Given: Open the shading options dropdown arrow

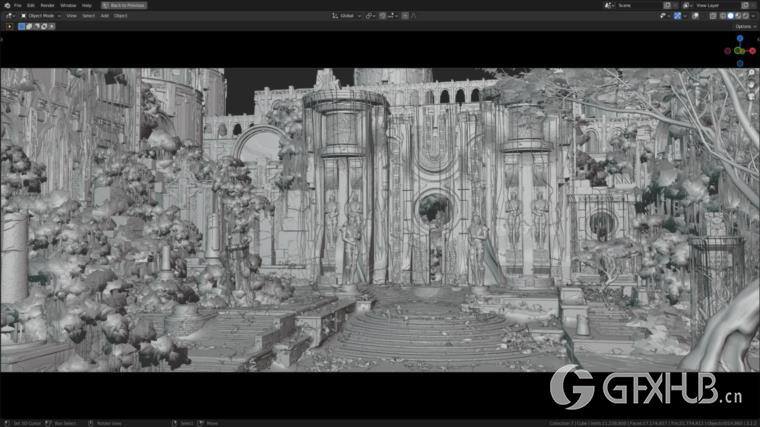Looking at the screenshot, I should pos(753,16).
